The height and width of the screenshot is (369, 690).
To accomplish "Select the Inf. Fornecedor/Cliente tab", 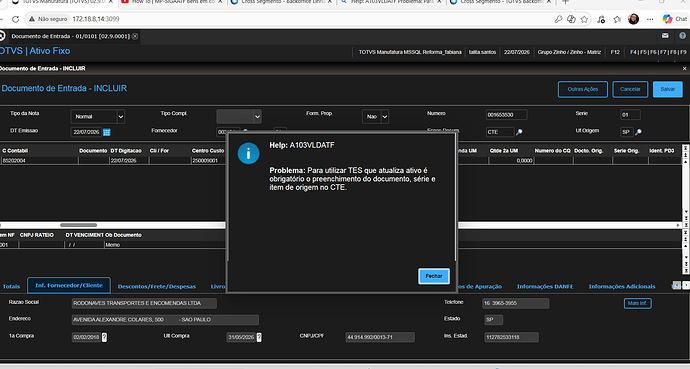I will 69,285.
